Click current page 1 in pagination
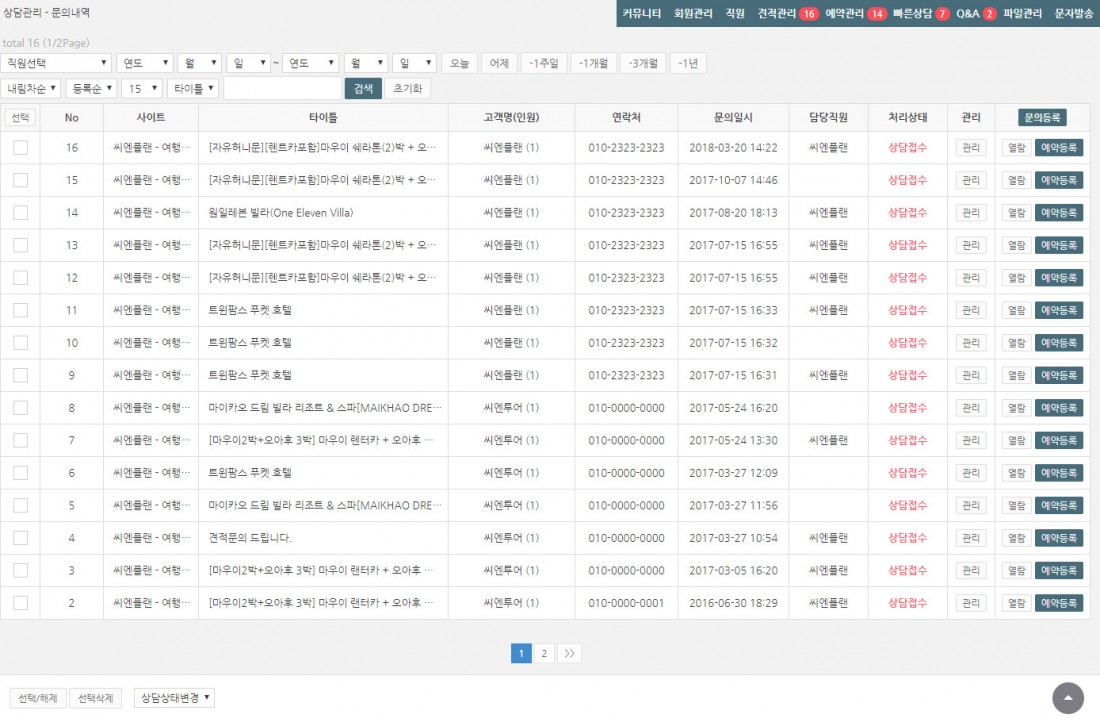This screenshot has width=1100, height=722. pos(521,653)
